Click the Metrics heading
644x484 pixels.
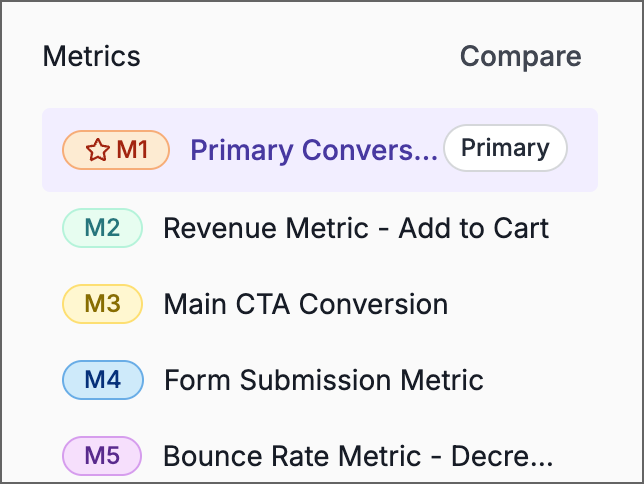(92, 56)
